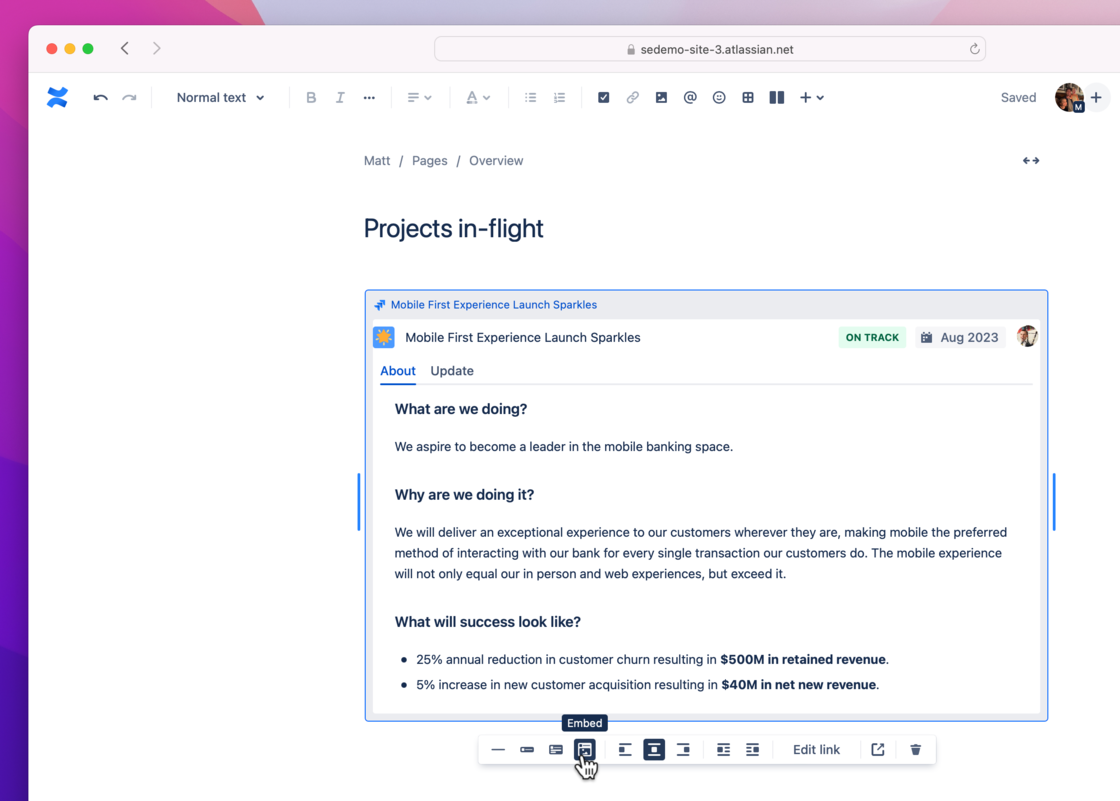Insert an action item checkbox
This screenshot has width=1120, height=801.
point(603,97)
